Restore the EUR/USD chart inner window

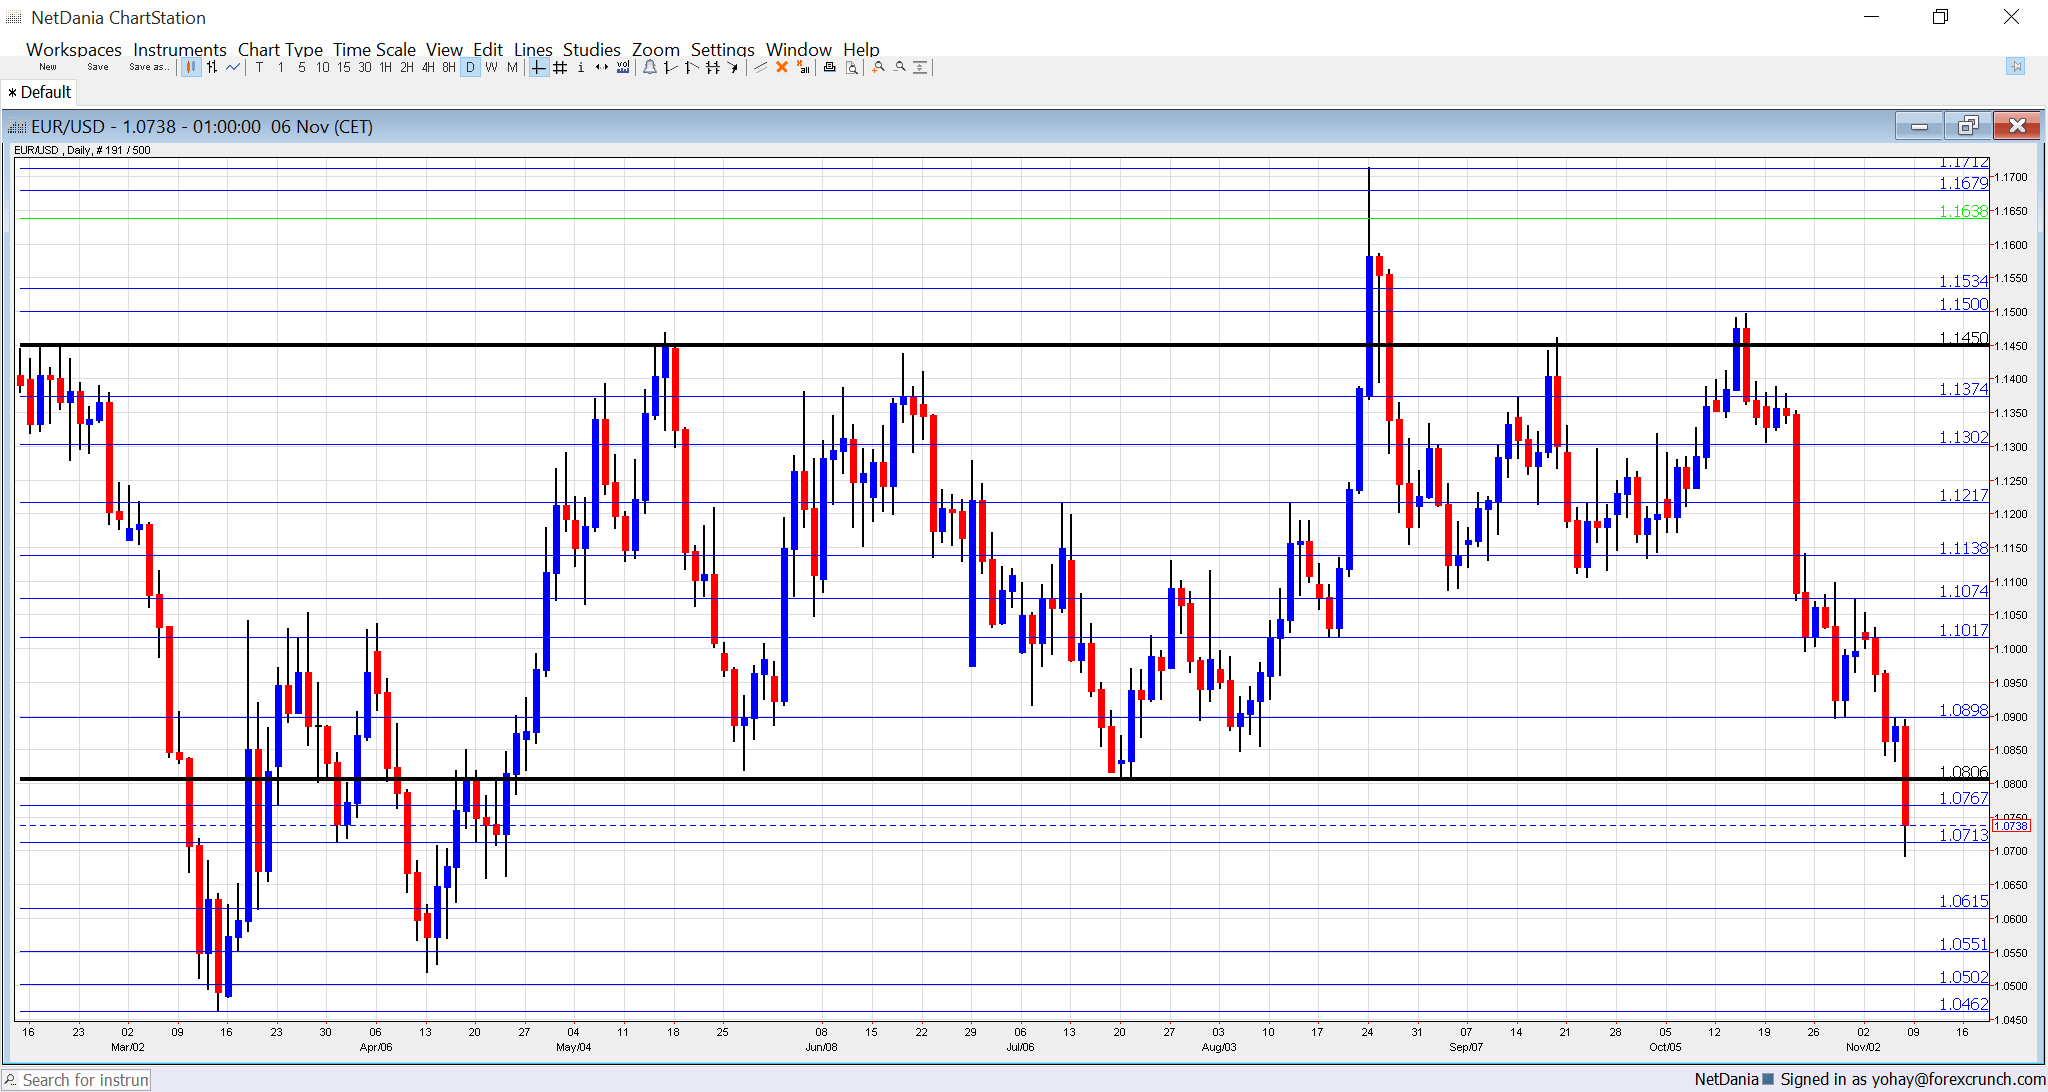[1968, 126]
